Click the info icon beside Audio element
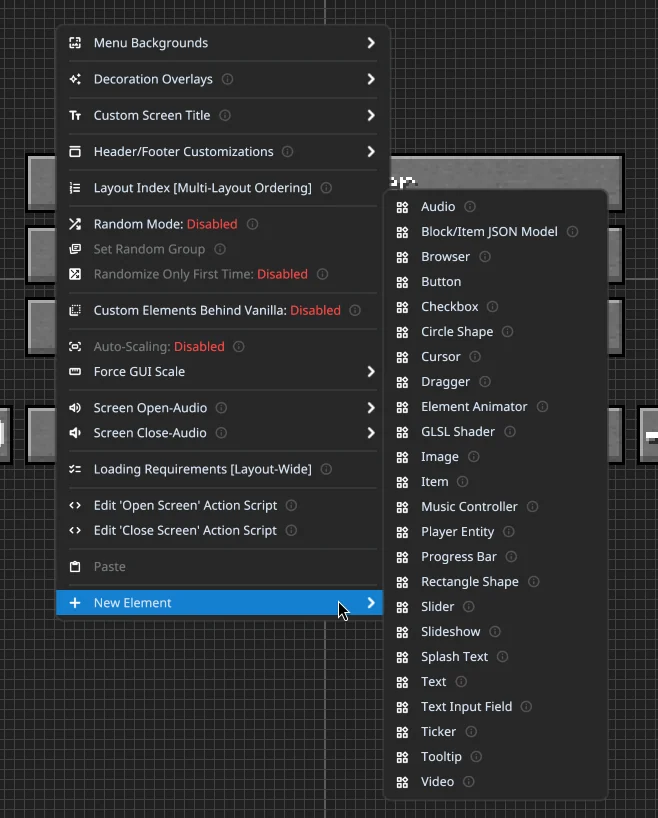 (x=470, y=207)
